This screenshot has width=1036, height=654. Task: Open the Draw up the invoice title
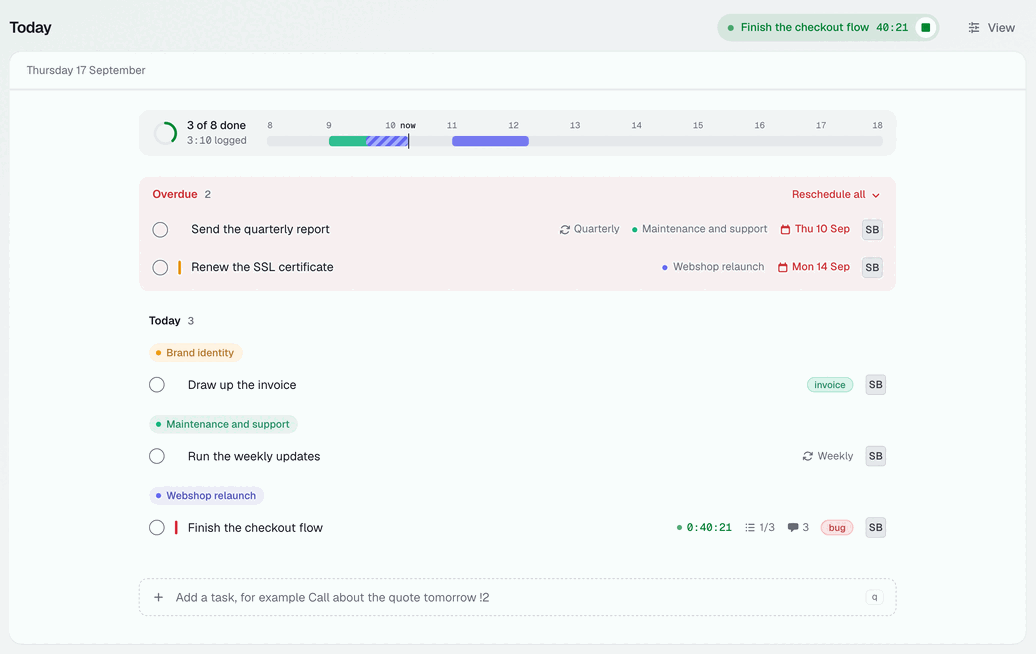[x=242, y=384]
